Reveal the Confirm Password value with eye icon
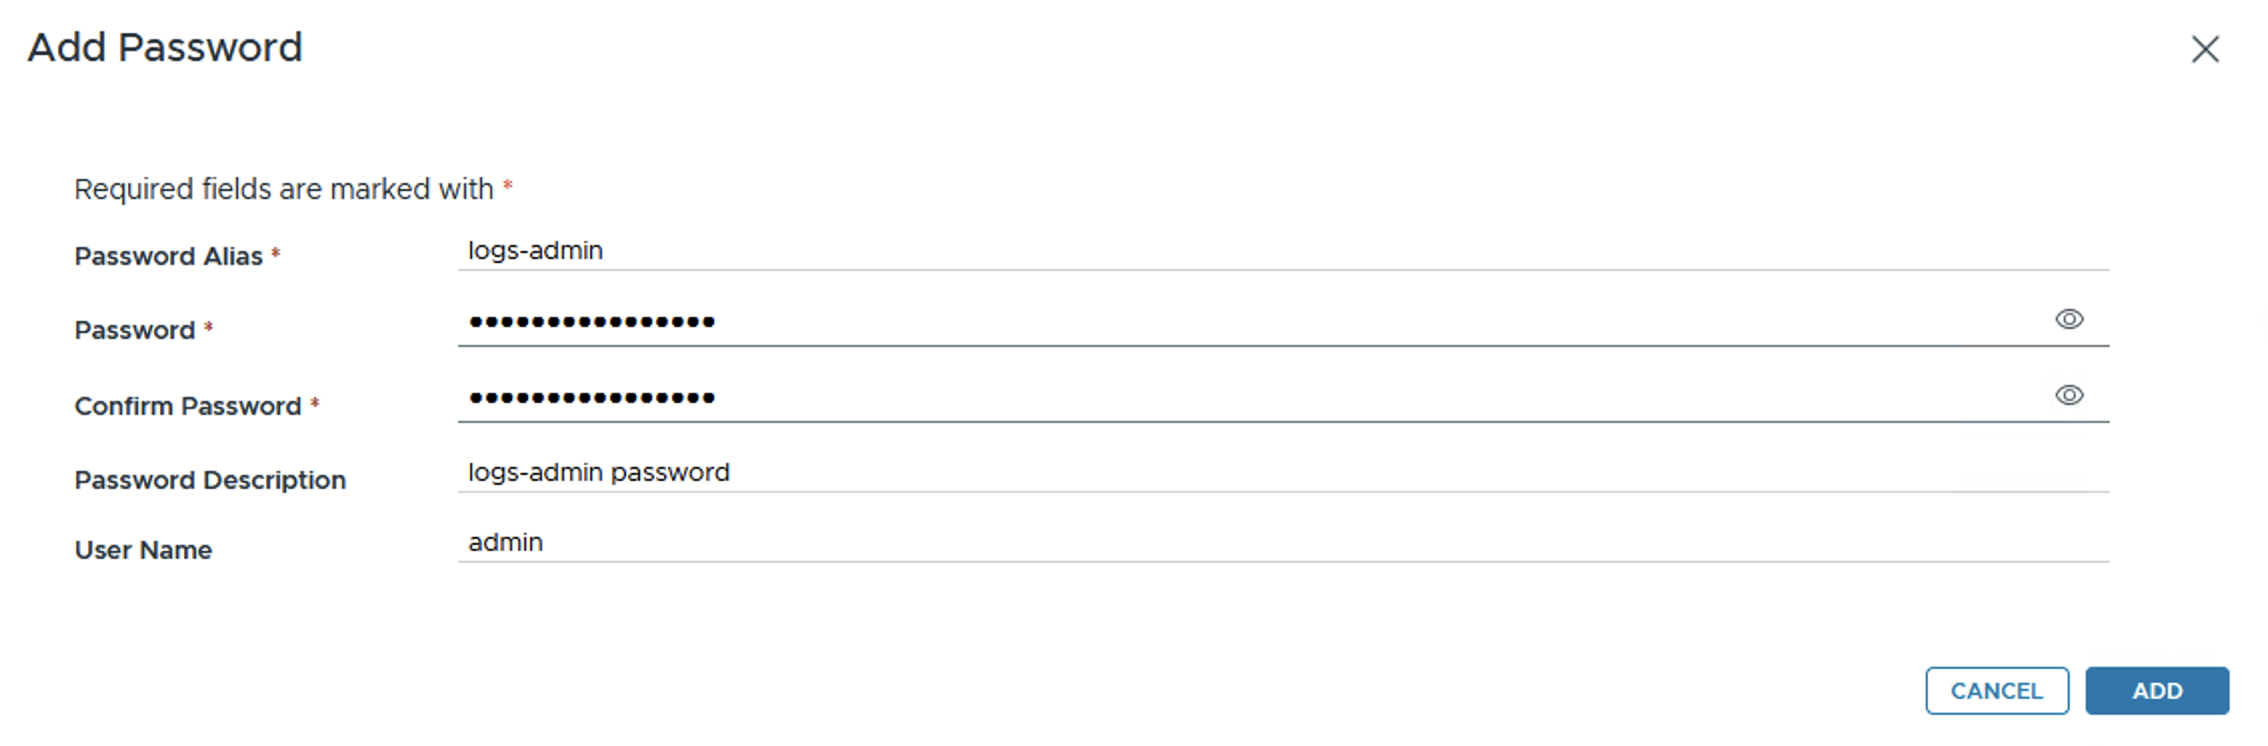 pos(2068,395)
